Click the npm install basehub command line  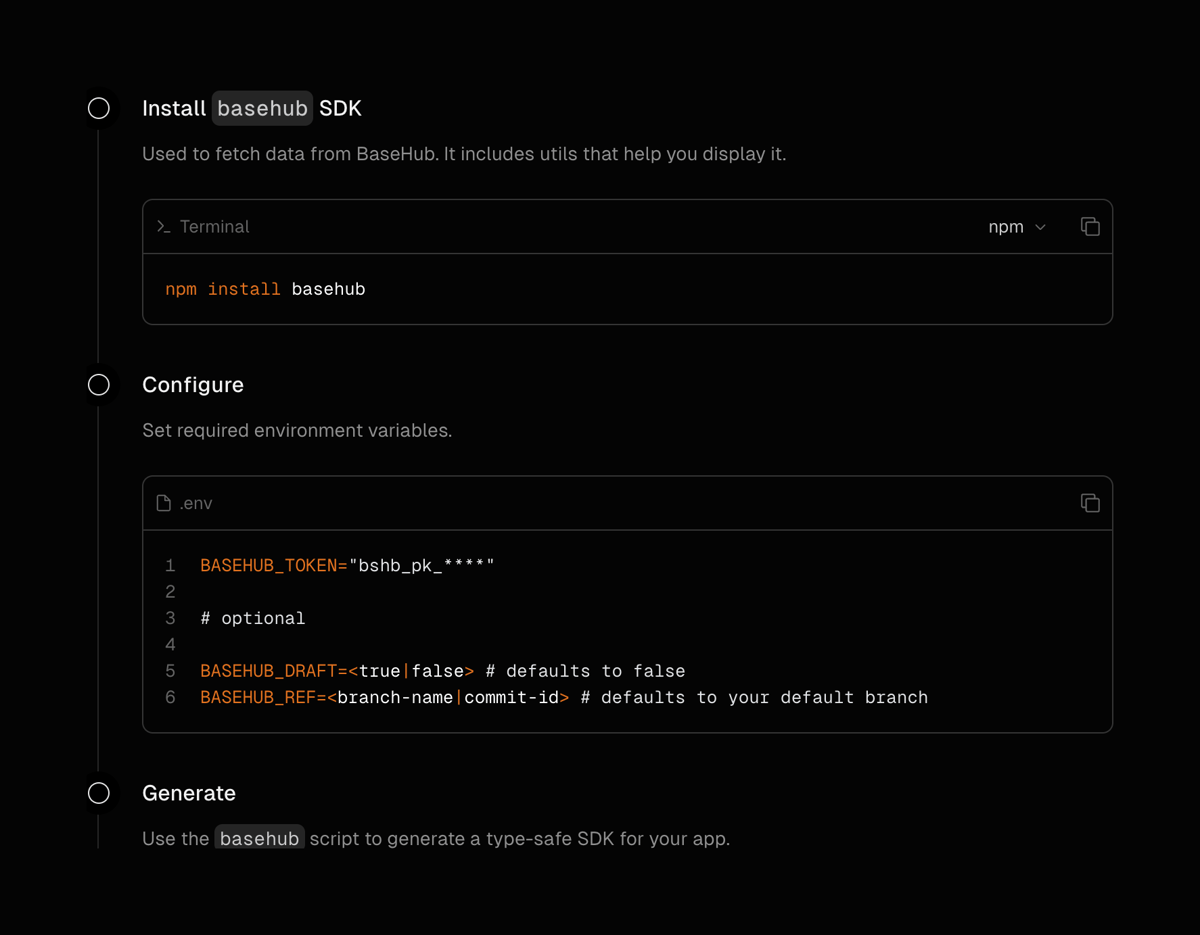tap(265, 288)
